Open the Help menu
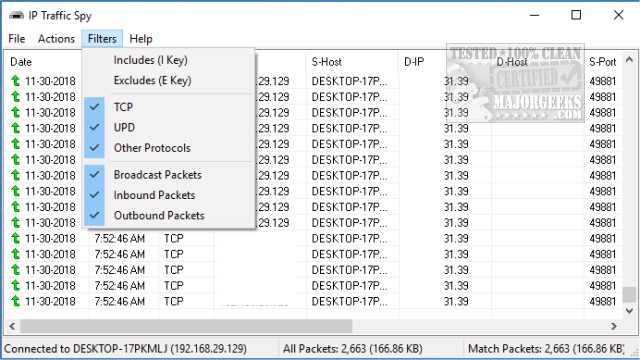The width and height of the screenshot is (640, 360). (141, 39)
